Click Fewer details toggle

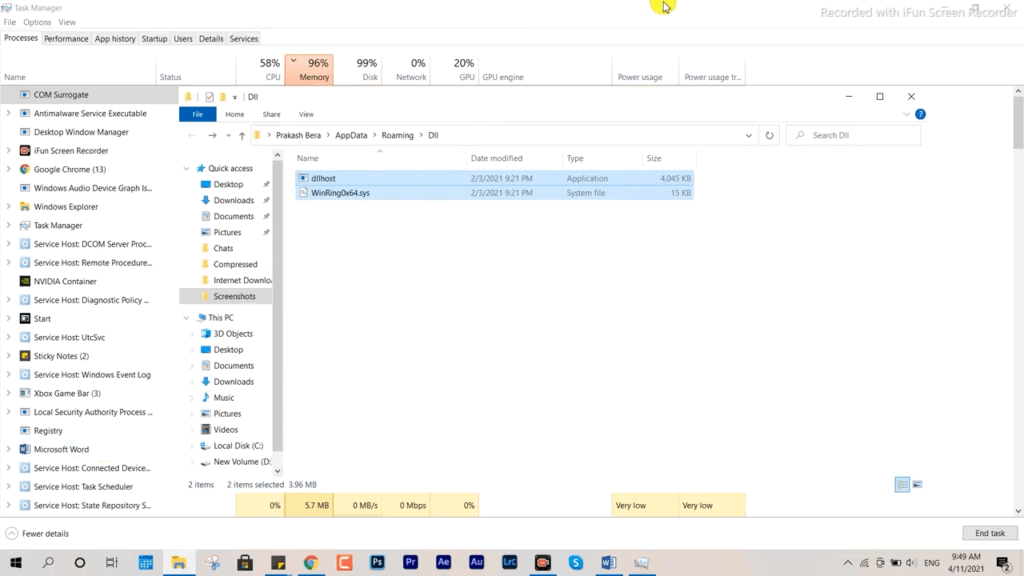pos(37,534)
